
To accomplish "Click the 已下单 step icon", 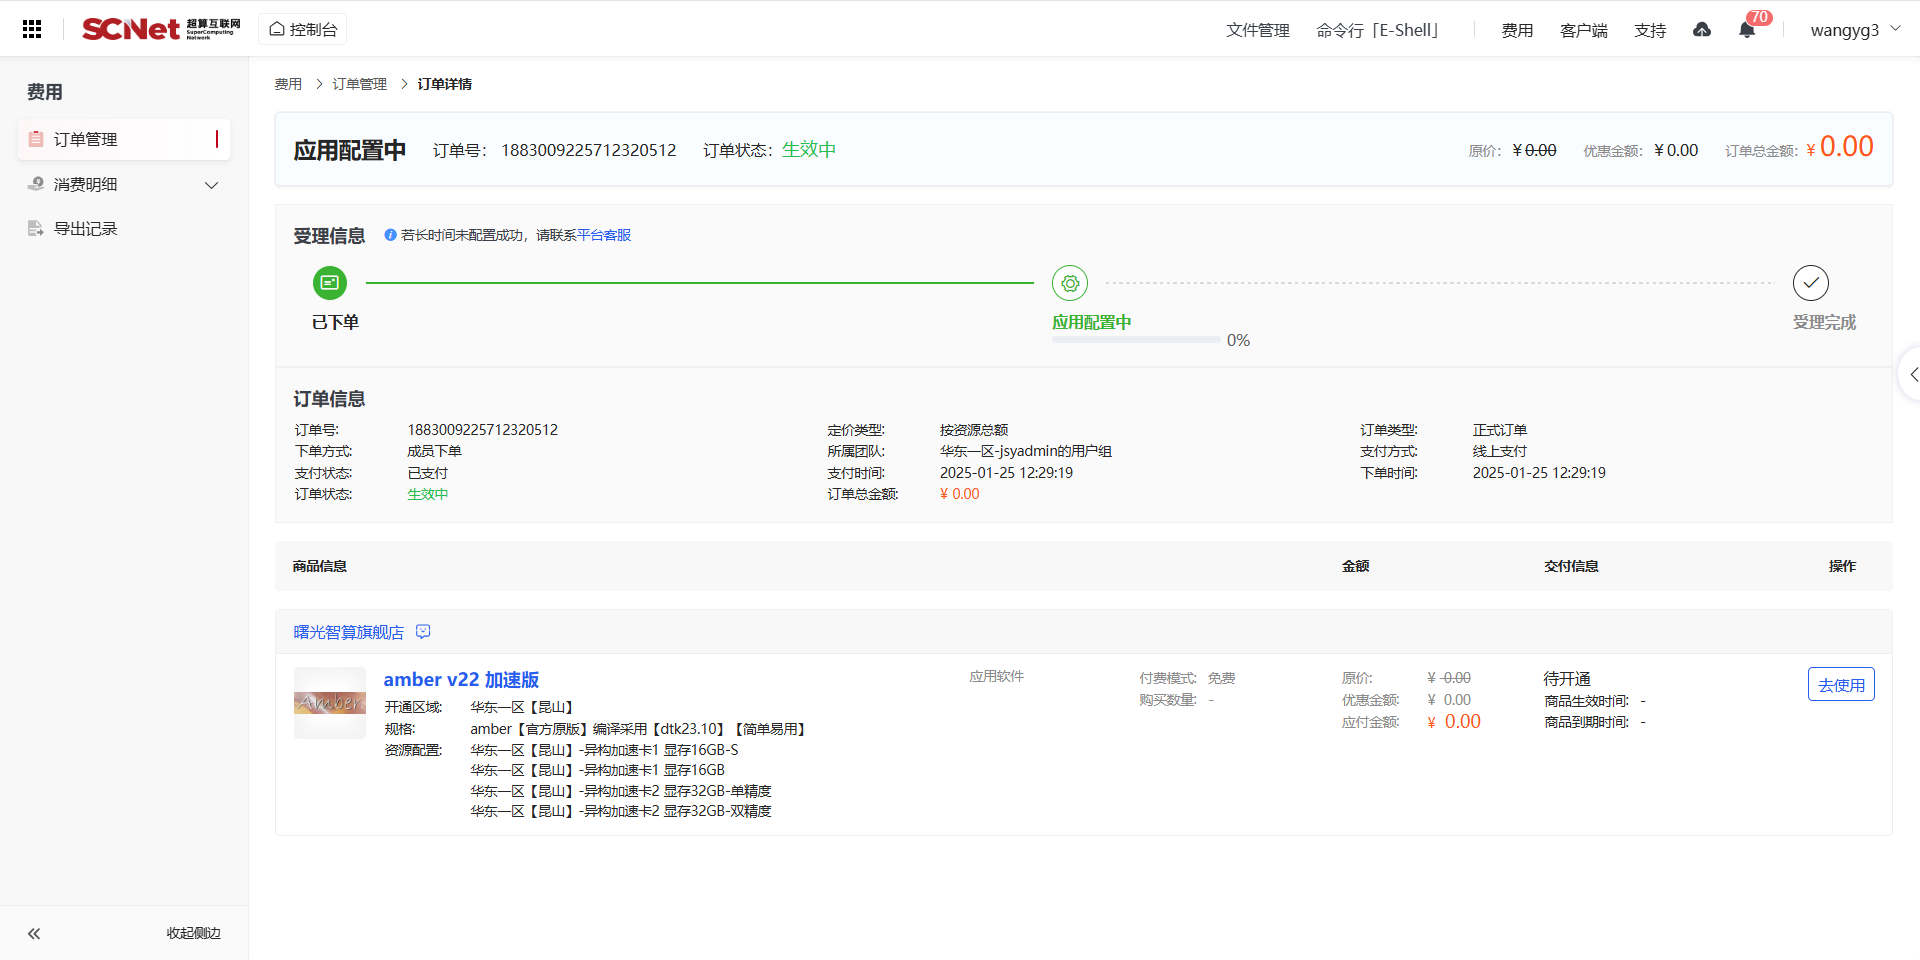I will coord(330,283).
